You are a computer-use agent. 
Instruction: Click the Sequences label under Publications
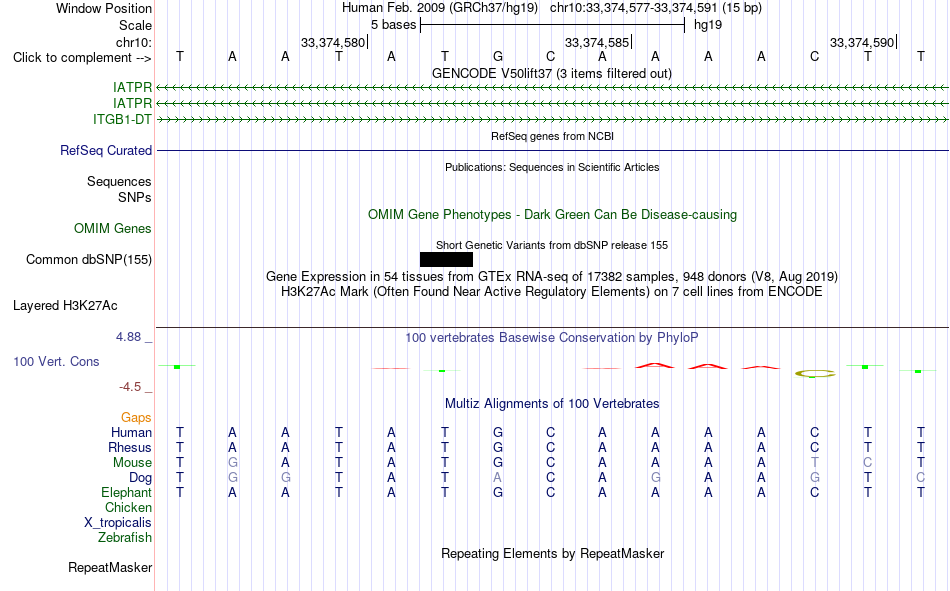coord(119,181)
